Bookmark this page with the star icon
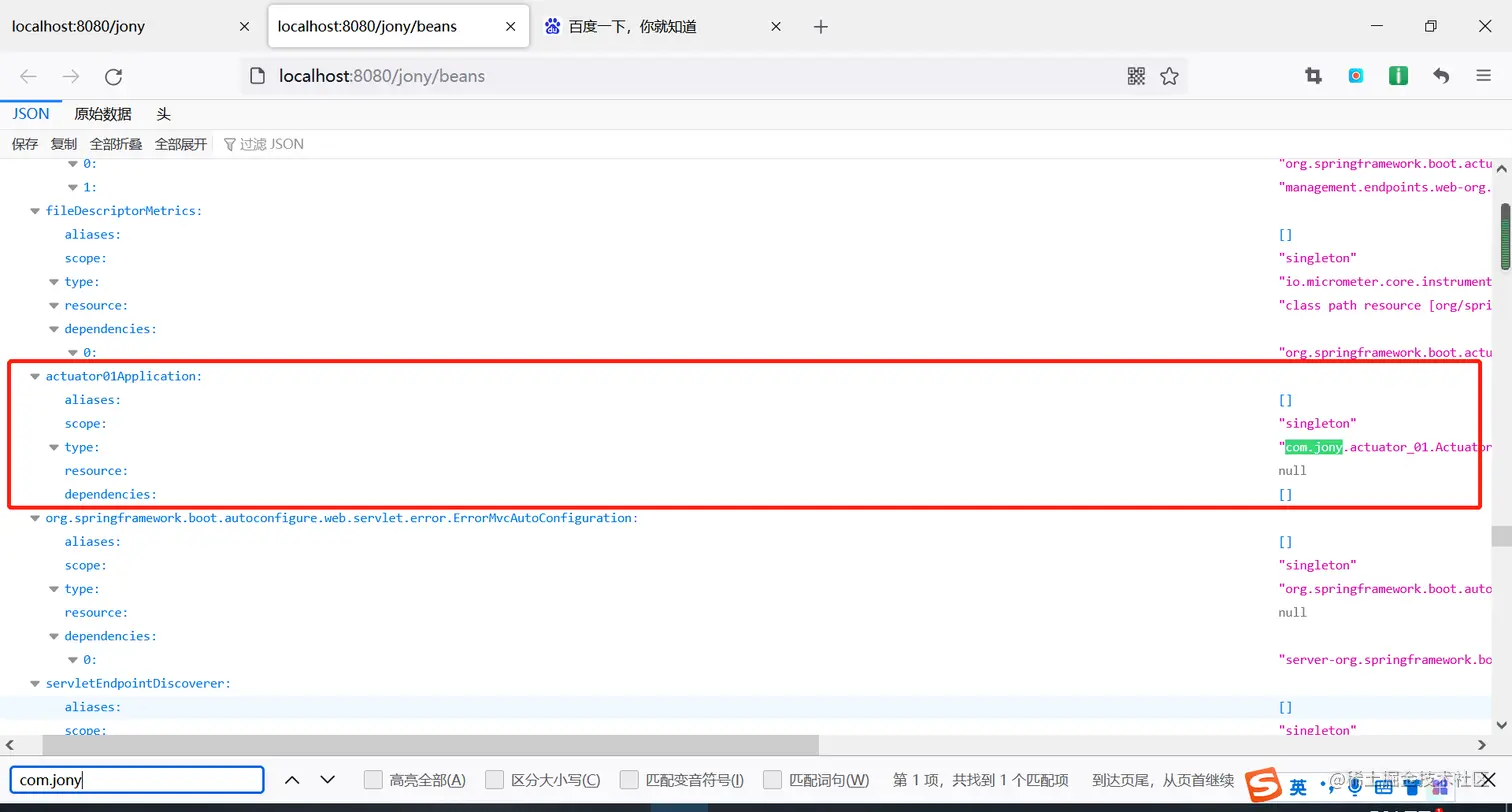Image resolution: width=1512 pixels, height=812 pixels. click(x=1169, y=76)
